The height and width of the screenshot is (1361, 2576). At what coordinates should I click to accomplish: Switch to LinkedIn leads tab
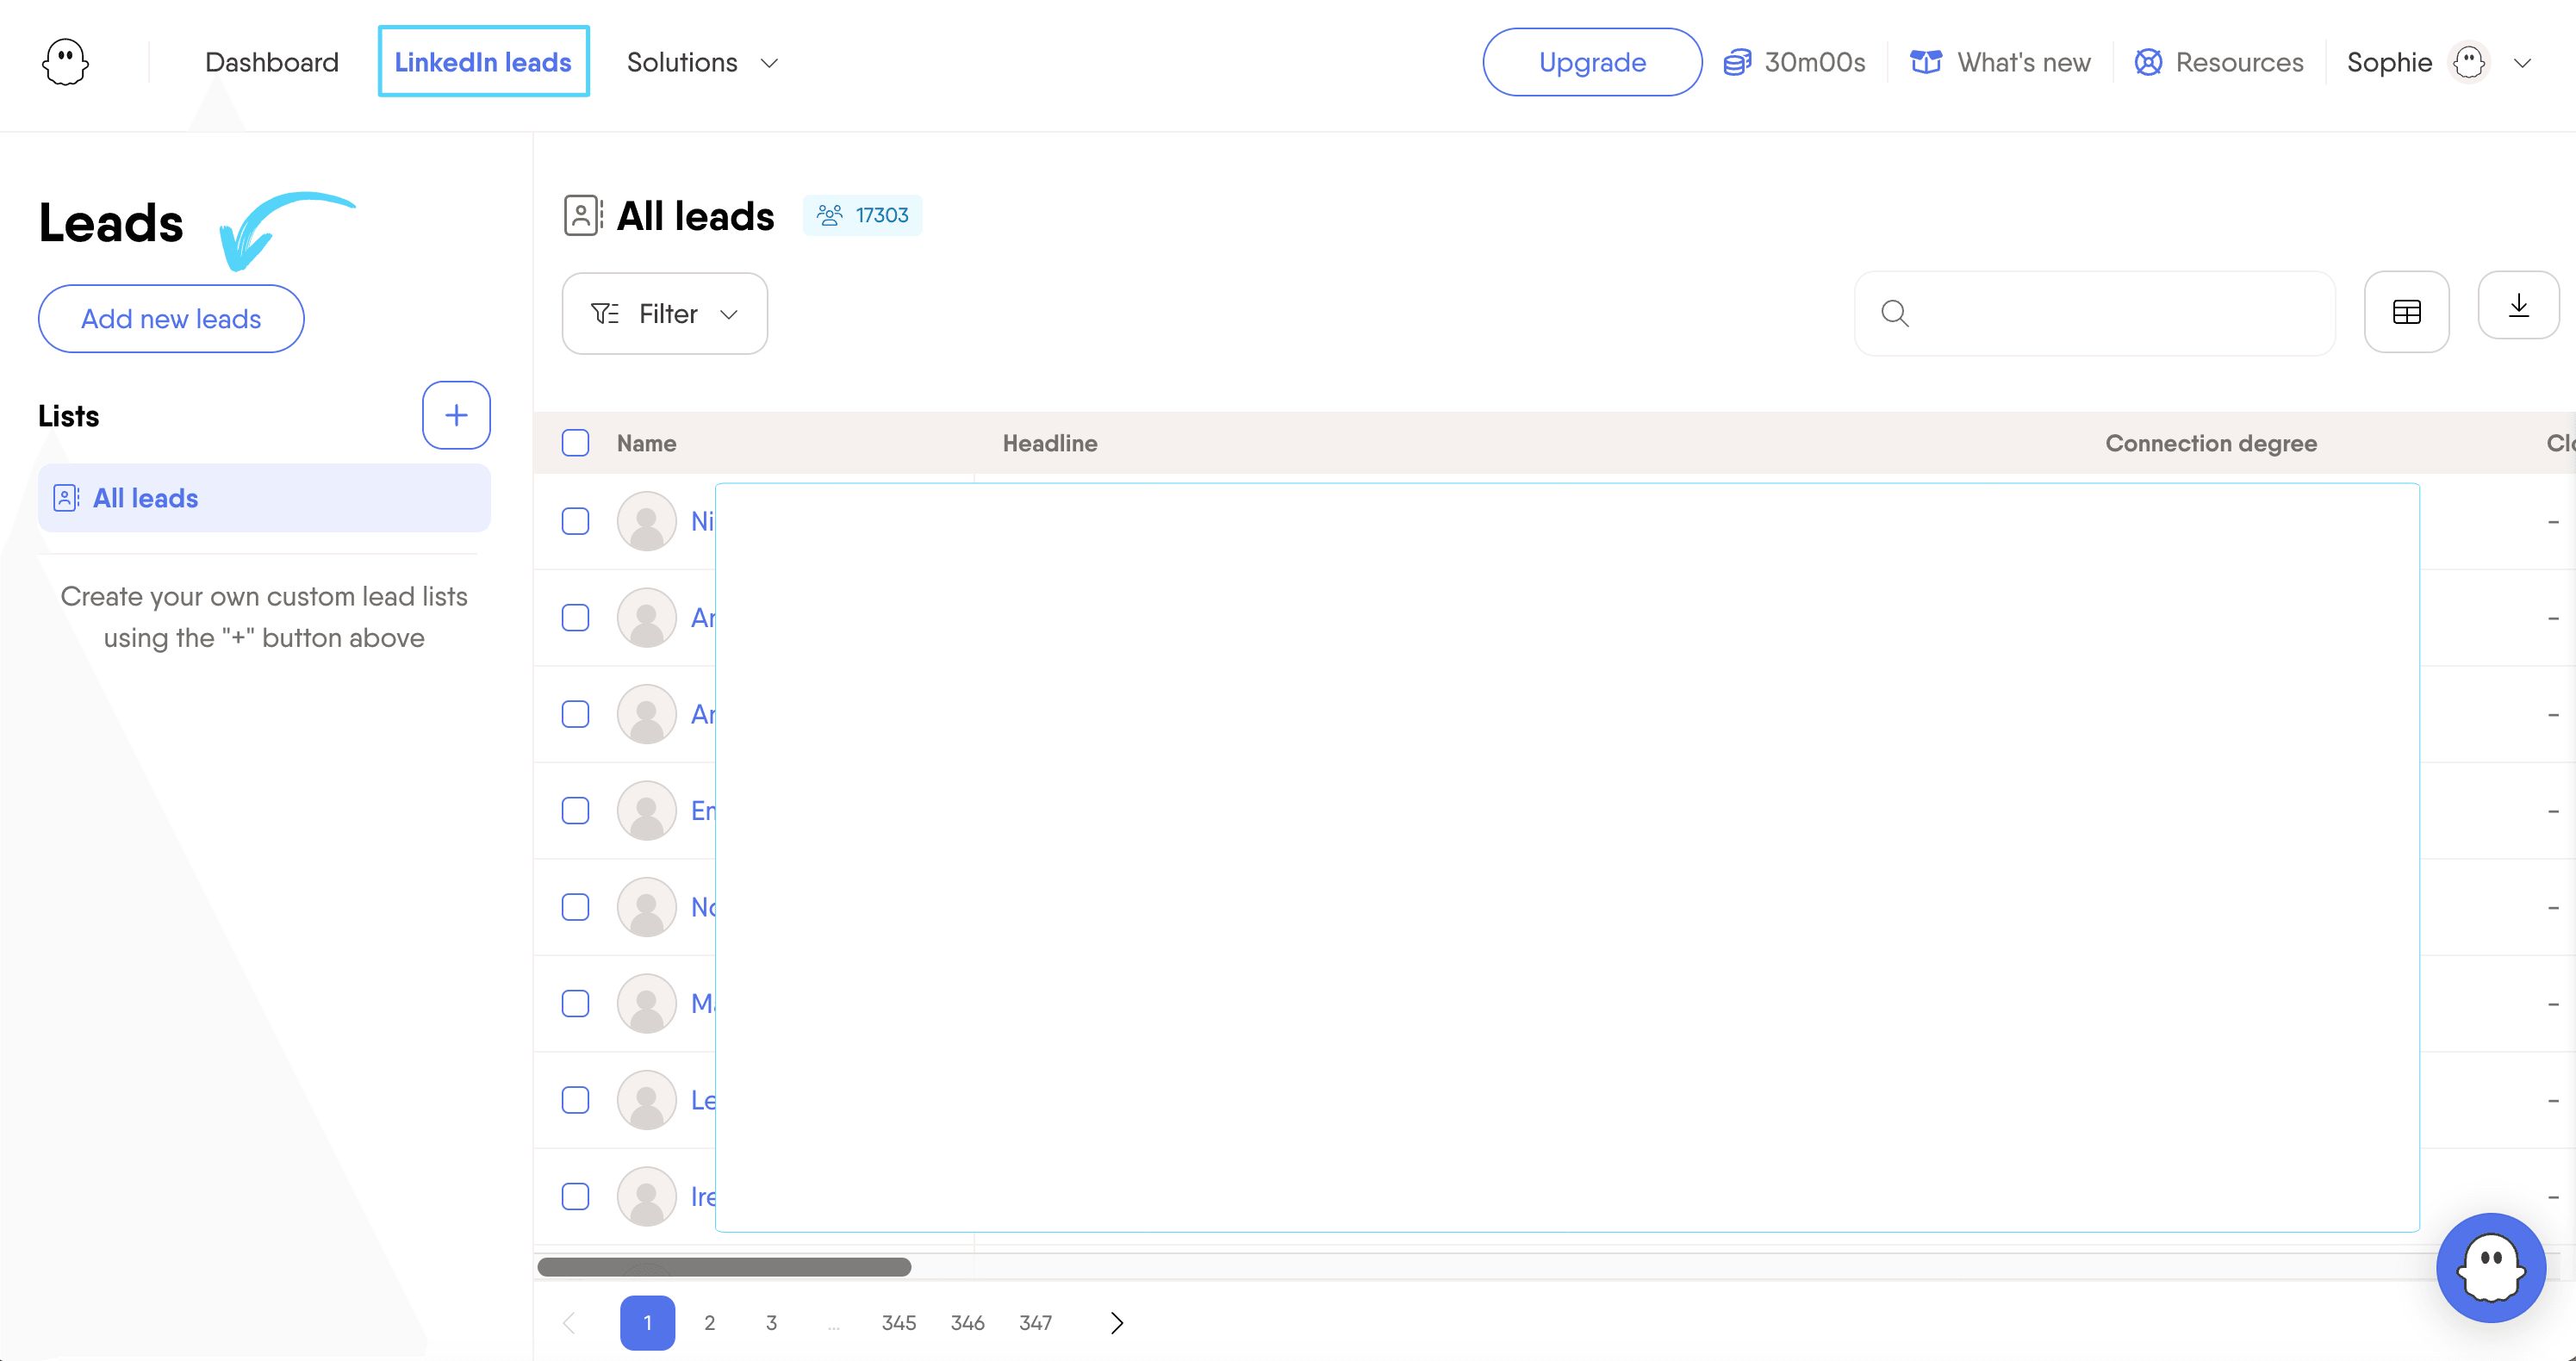pyautogui.click(x=483, y=61)
